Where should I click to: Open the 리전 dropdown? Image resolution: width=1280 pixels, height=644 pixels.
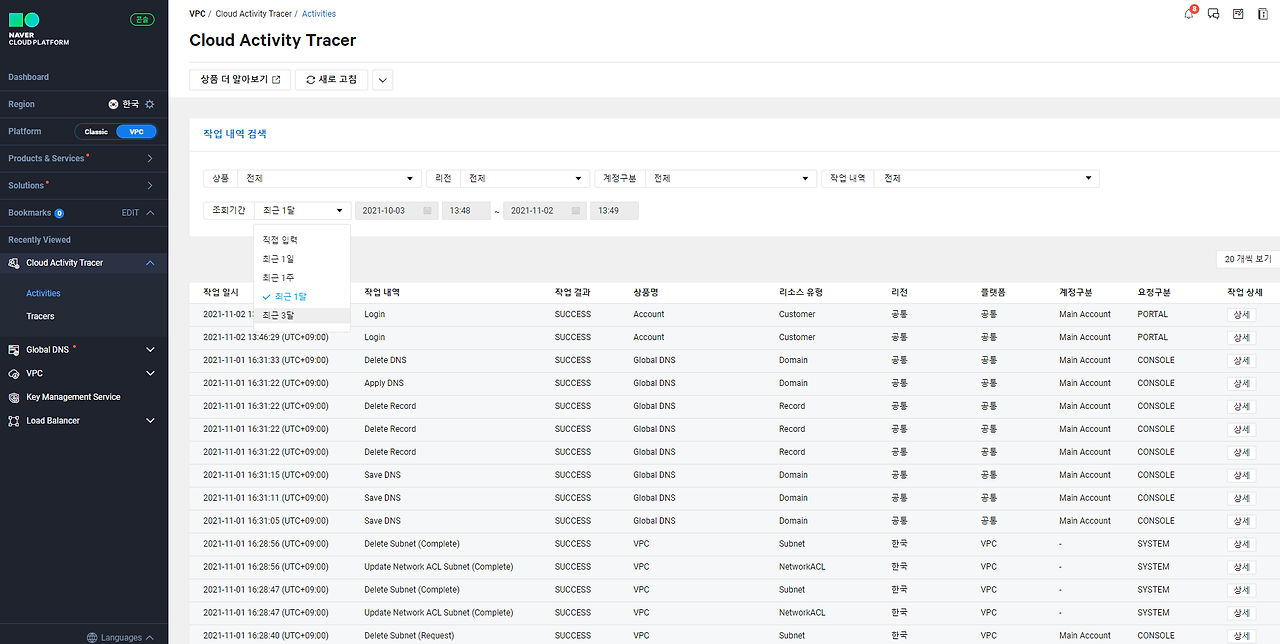coord(524,178)
